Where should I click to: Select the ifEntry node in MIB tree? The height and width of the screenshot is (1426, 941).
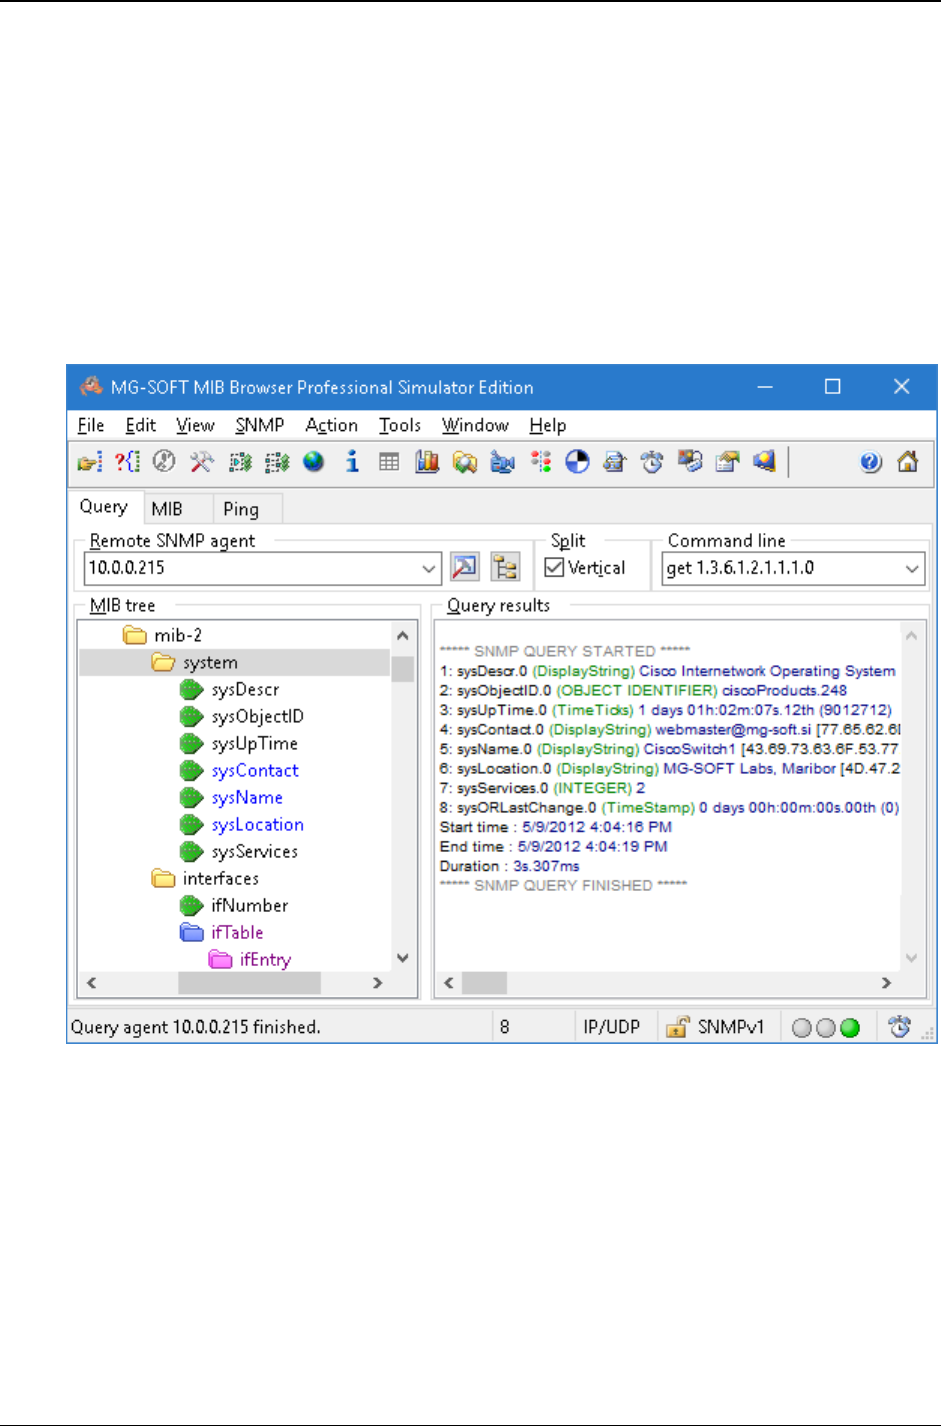point(250,959)
